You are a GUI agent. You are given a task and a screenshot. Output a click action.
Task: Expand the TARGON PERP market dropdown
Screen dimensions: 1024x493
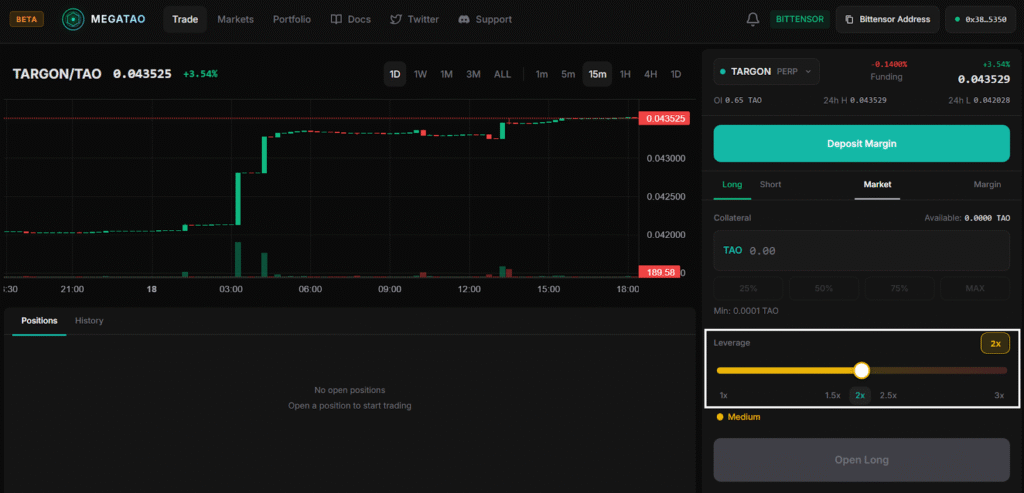click(x=766, y=72)
